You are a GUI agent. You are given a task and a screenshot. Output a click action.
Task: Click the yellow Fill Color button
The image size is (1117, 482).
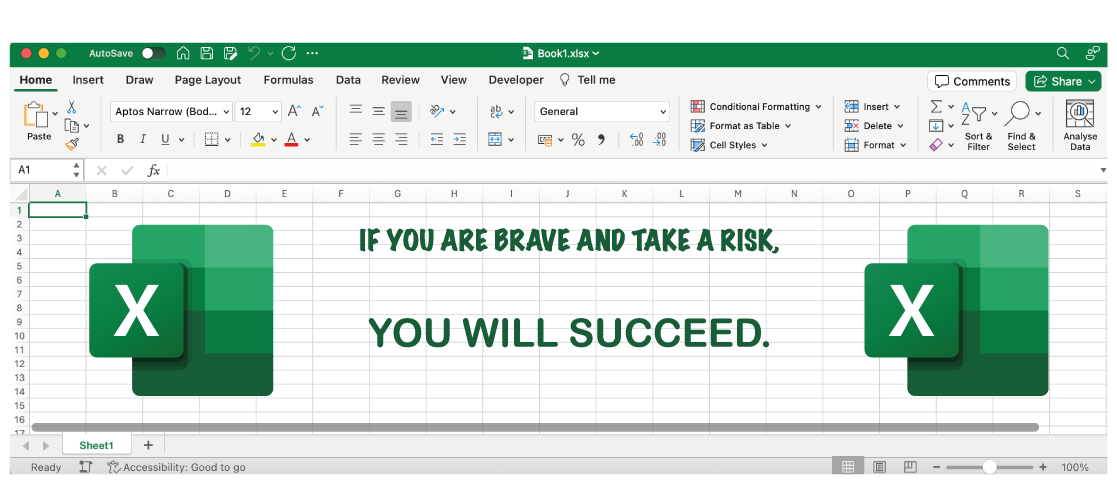pos(258,140)
